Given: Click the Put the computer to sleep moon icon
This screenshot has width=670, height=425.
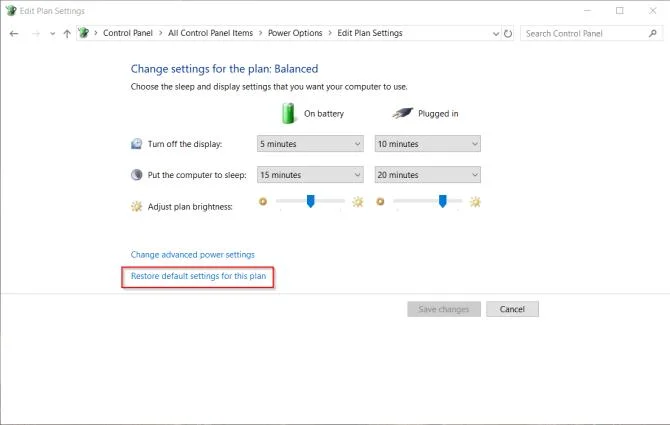Looking at the screenshot, I should point(136,175).
